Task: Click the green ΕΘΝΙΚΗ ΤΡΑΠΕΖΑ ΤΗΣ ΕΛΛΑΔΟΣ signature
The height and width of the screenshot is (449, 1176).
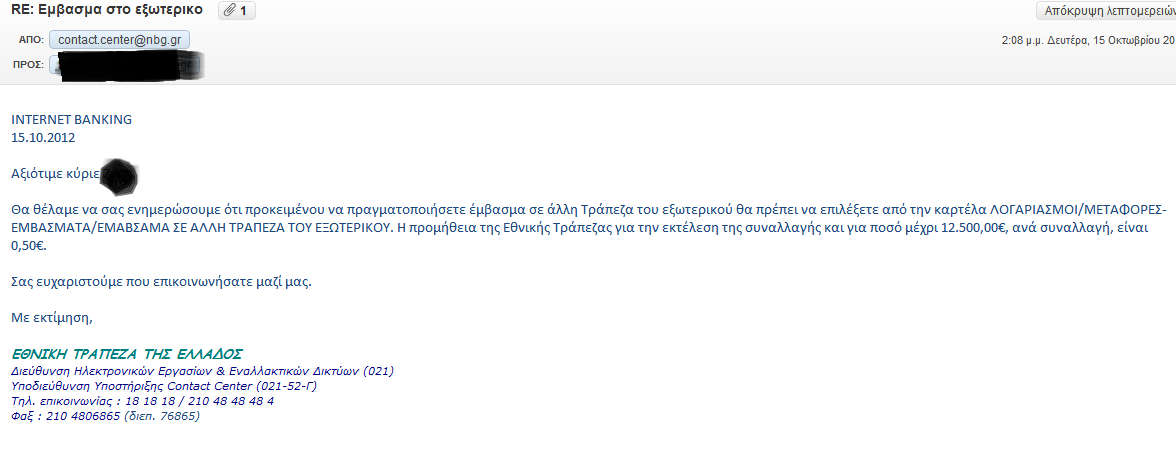Action: (x=127, y=354)
